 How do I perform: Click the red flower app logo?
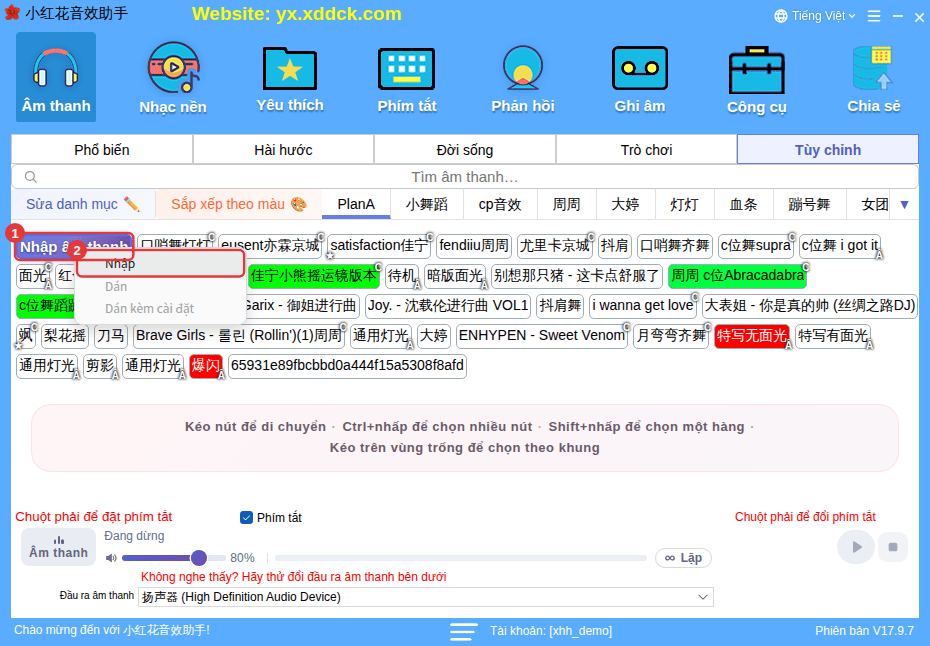(x=12, y=13)
